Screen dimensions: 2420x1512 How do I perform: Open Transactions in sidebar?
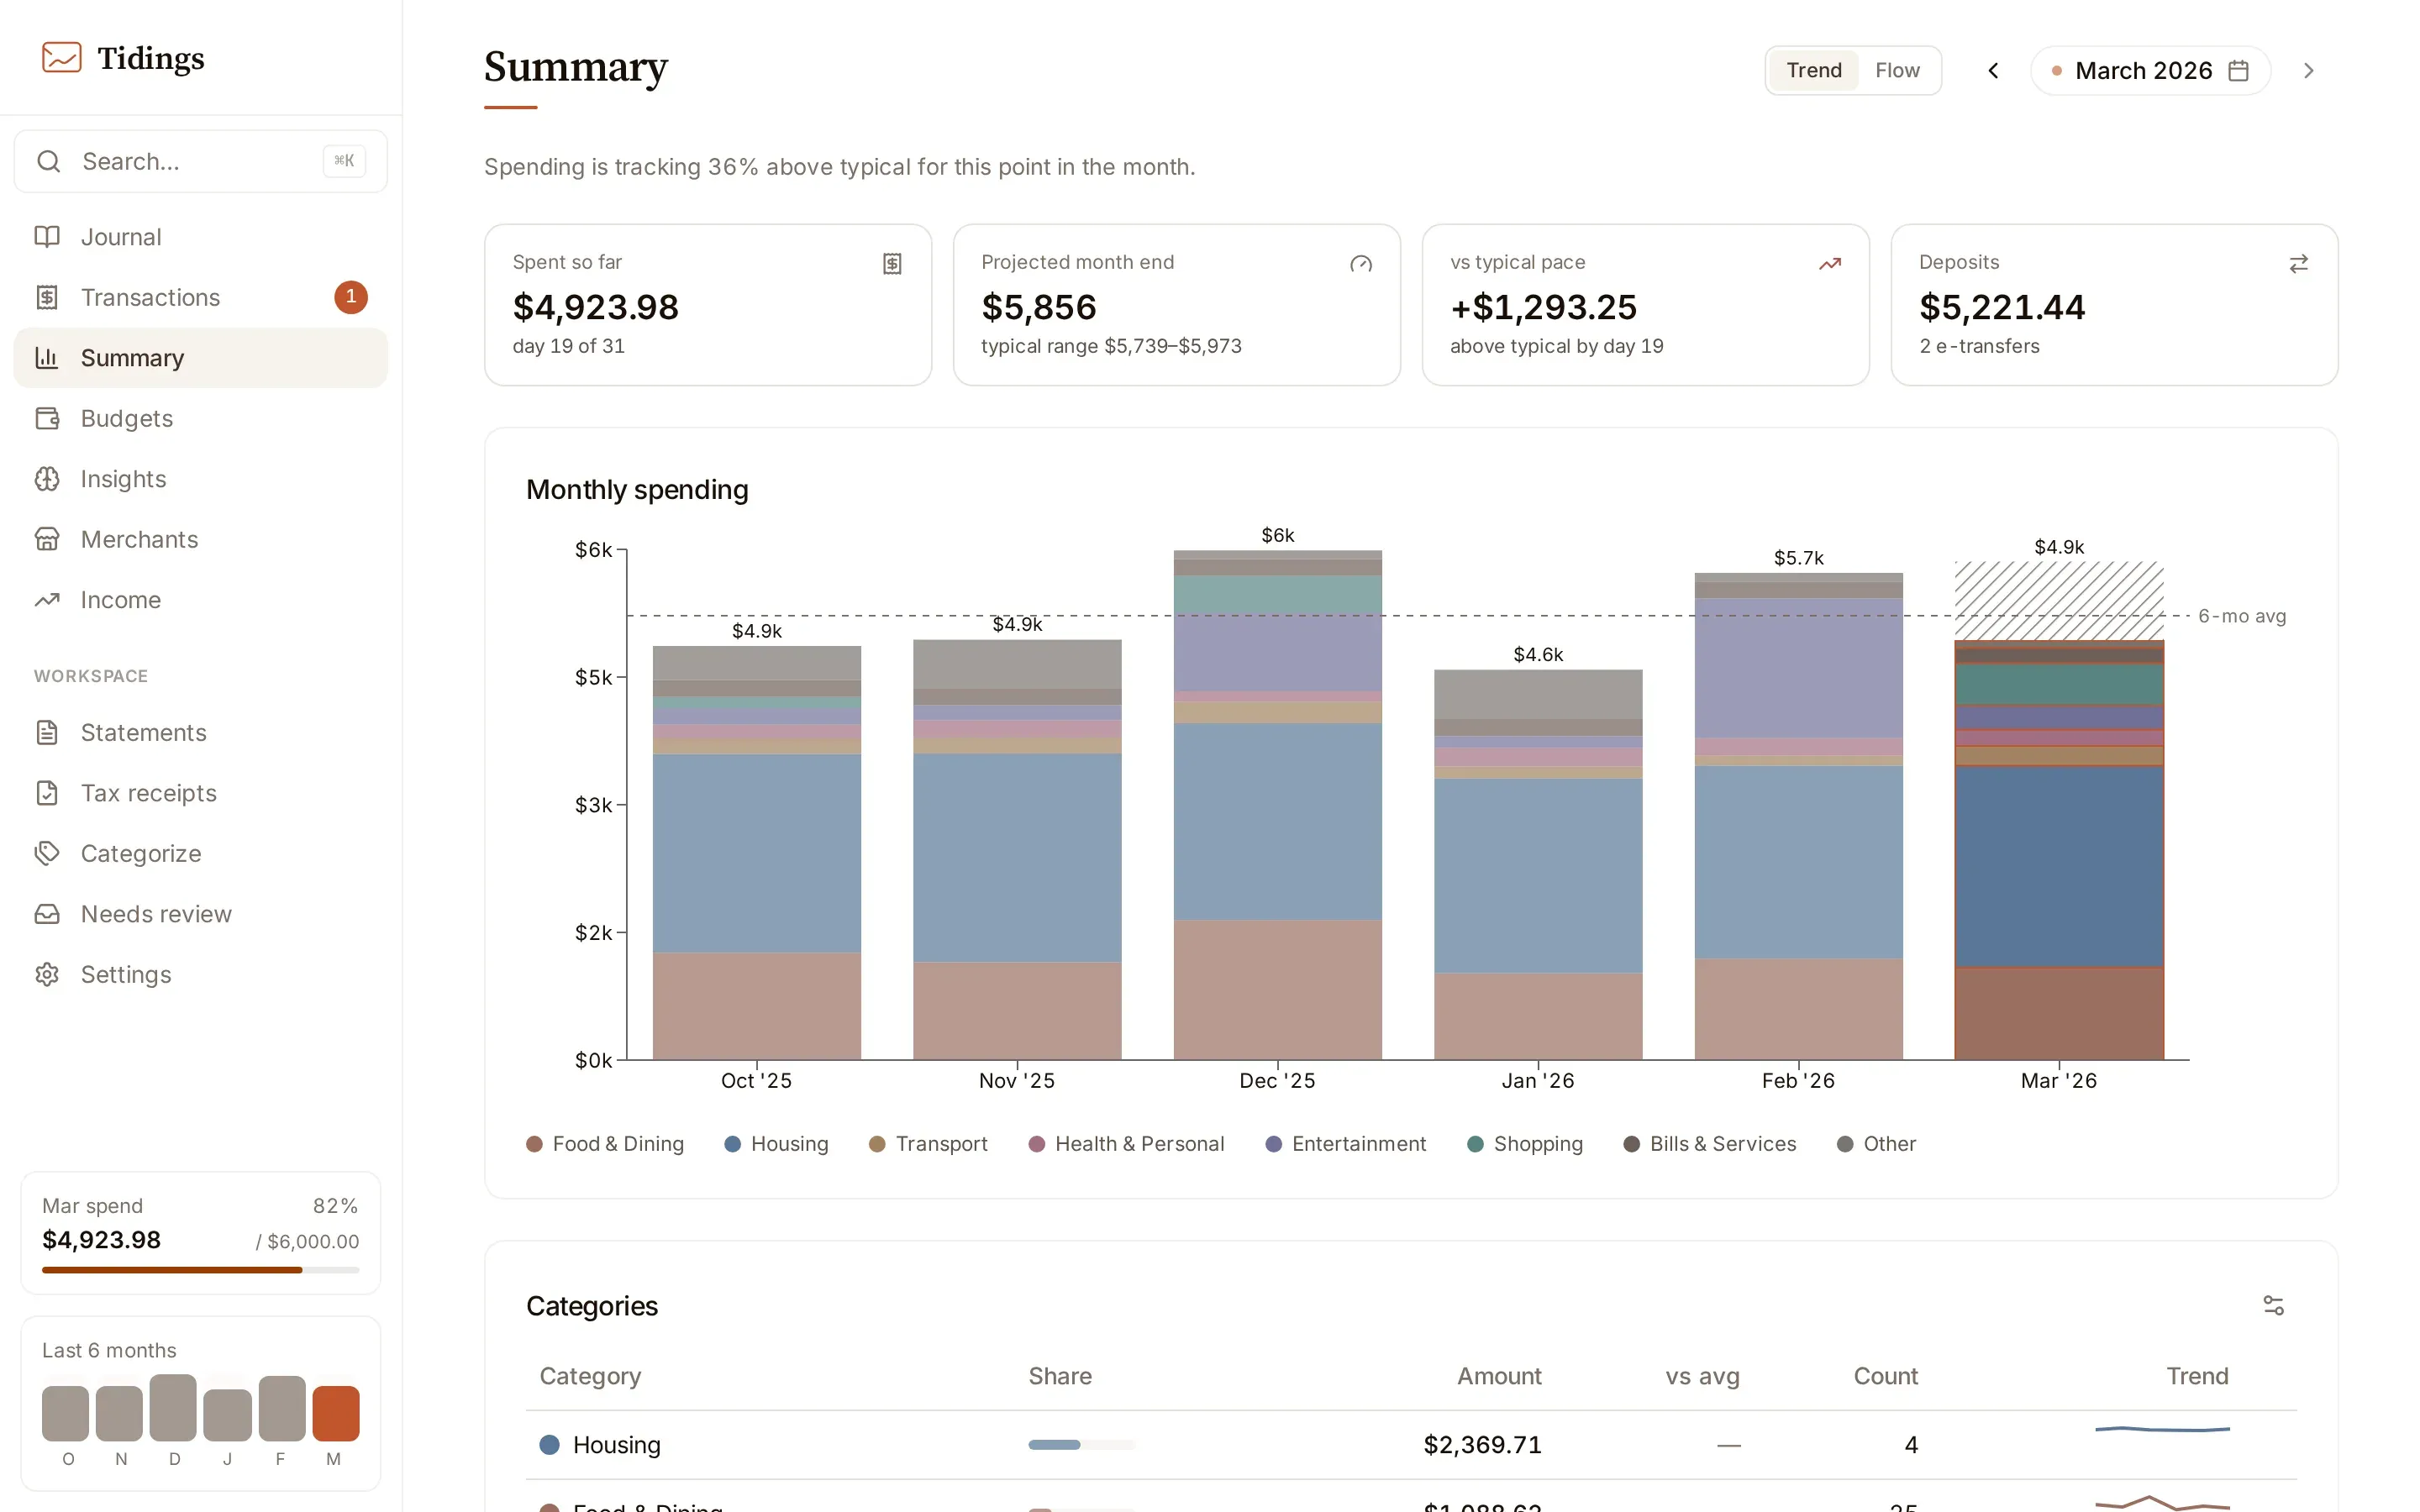click(x=200, y=297)
